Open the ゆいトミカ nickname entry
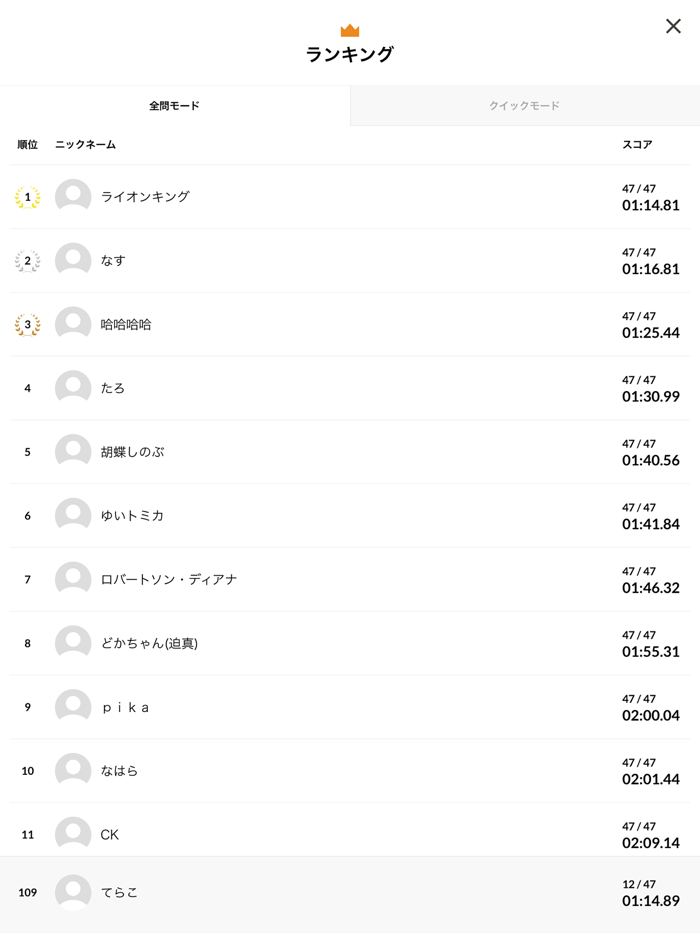 [132, 516]
